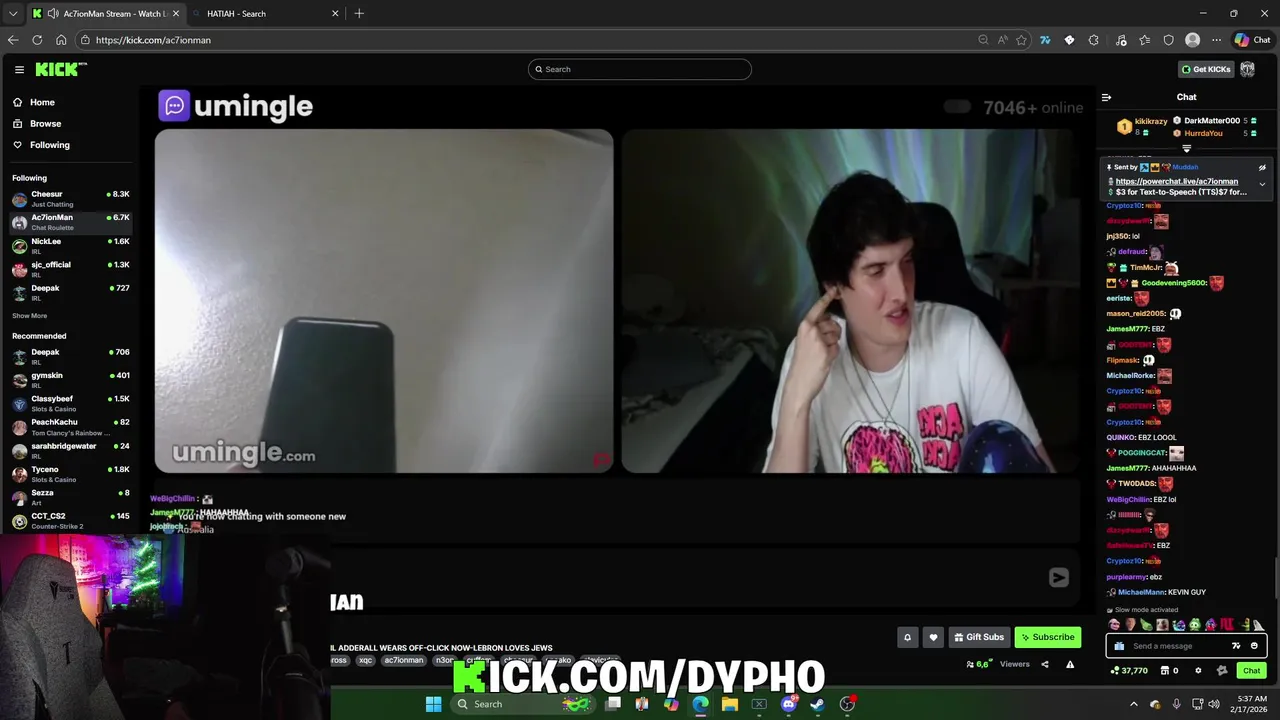
Task: Select the Ac7ionMan Stream browser tab
Action: point(106,14)
